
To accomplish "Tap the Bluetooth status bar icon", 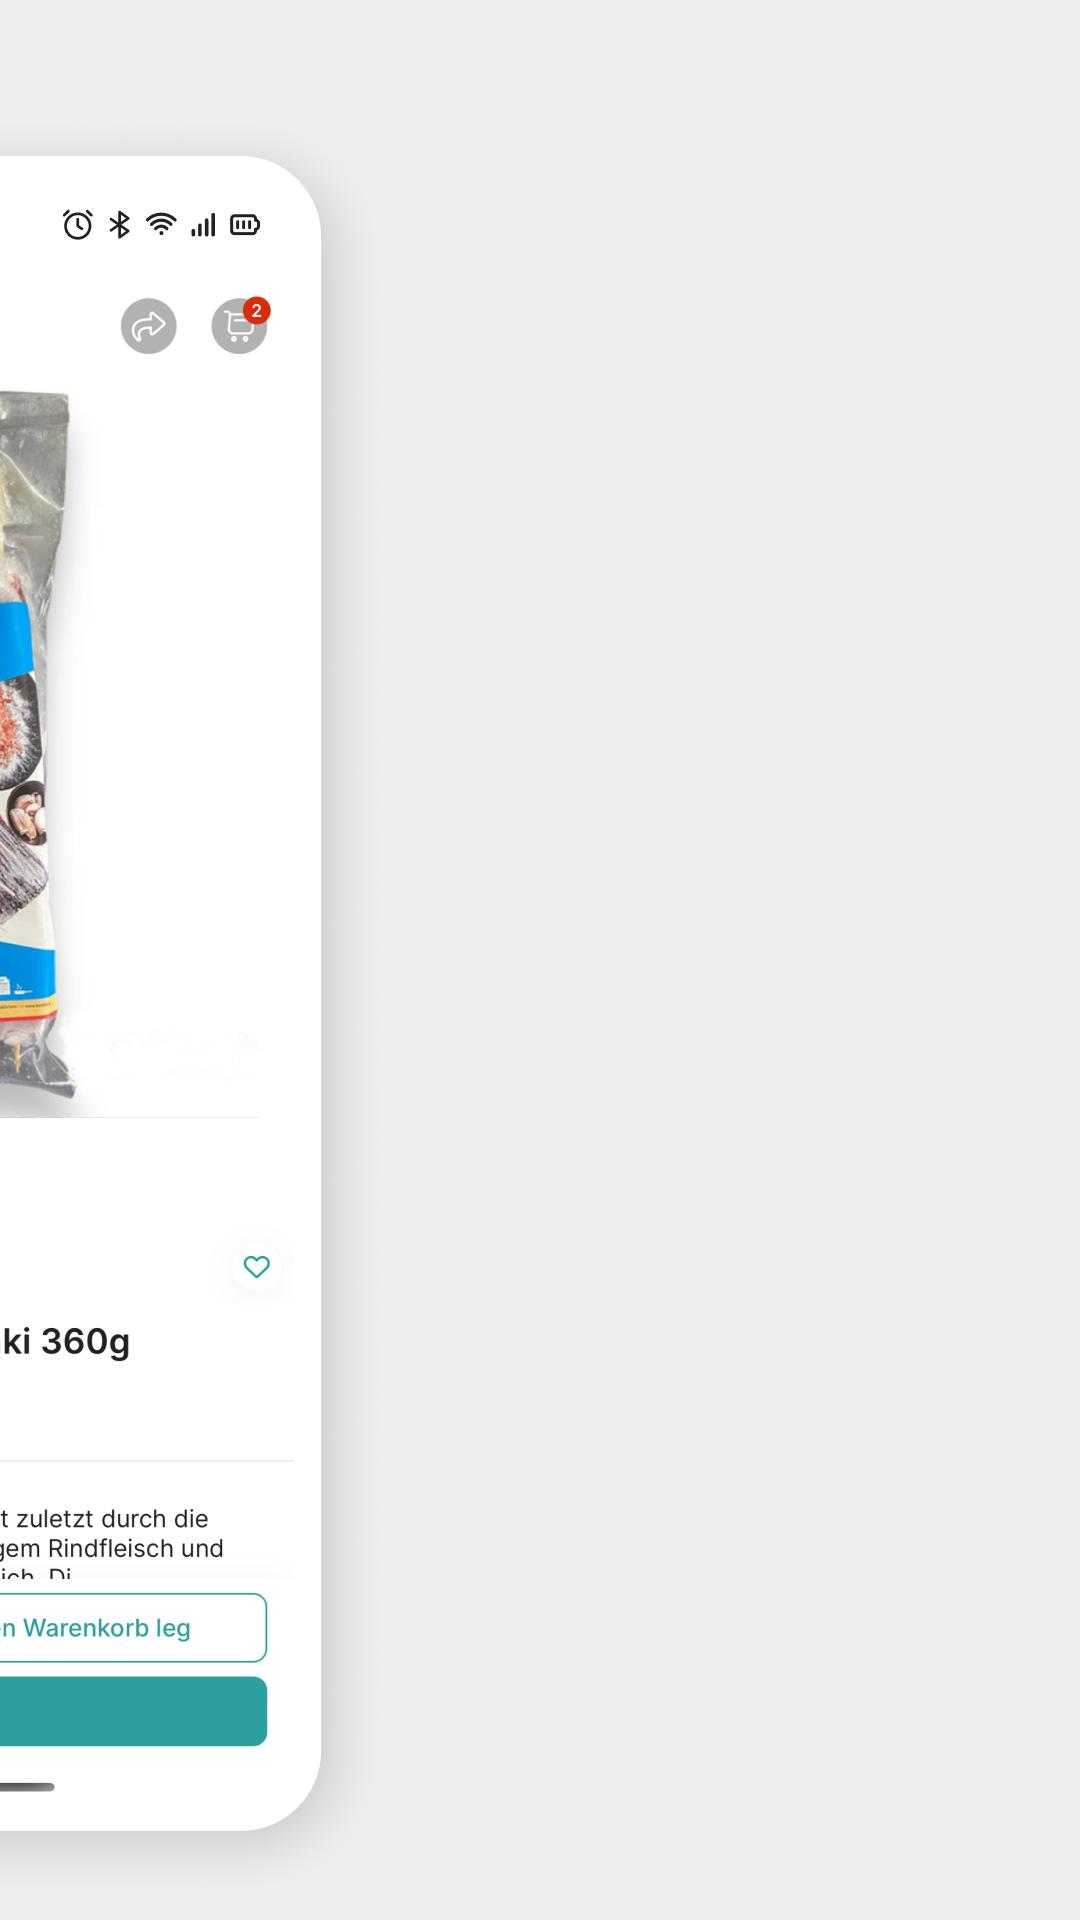I will tap(120, 225).
